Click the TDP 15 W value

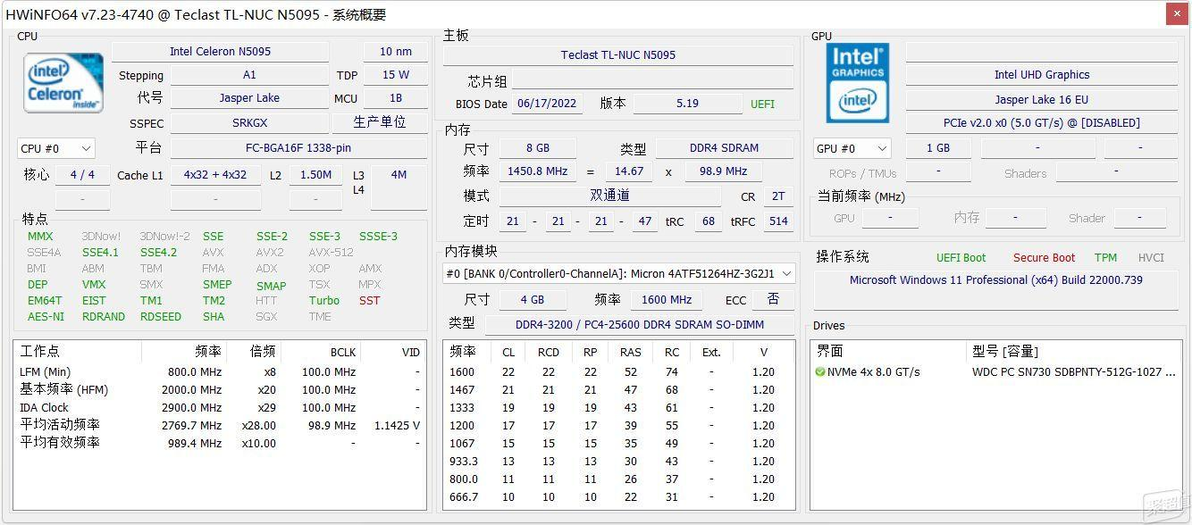(x=395, y=74)
